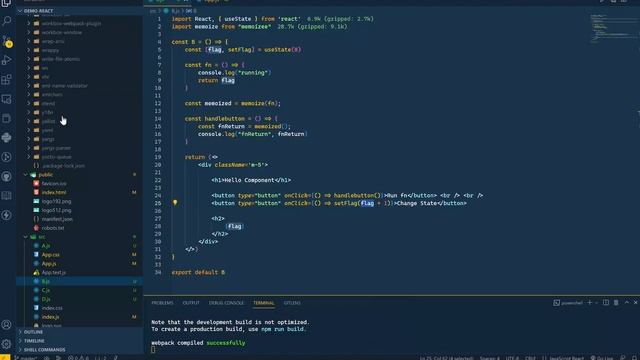Expand the TIMELINE section
Screen dimensions: 640x360
tap(80, 341)
